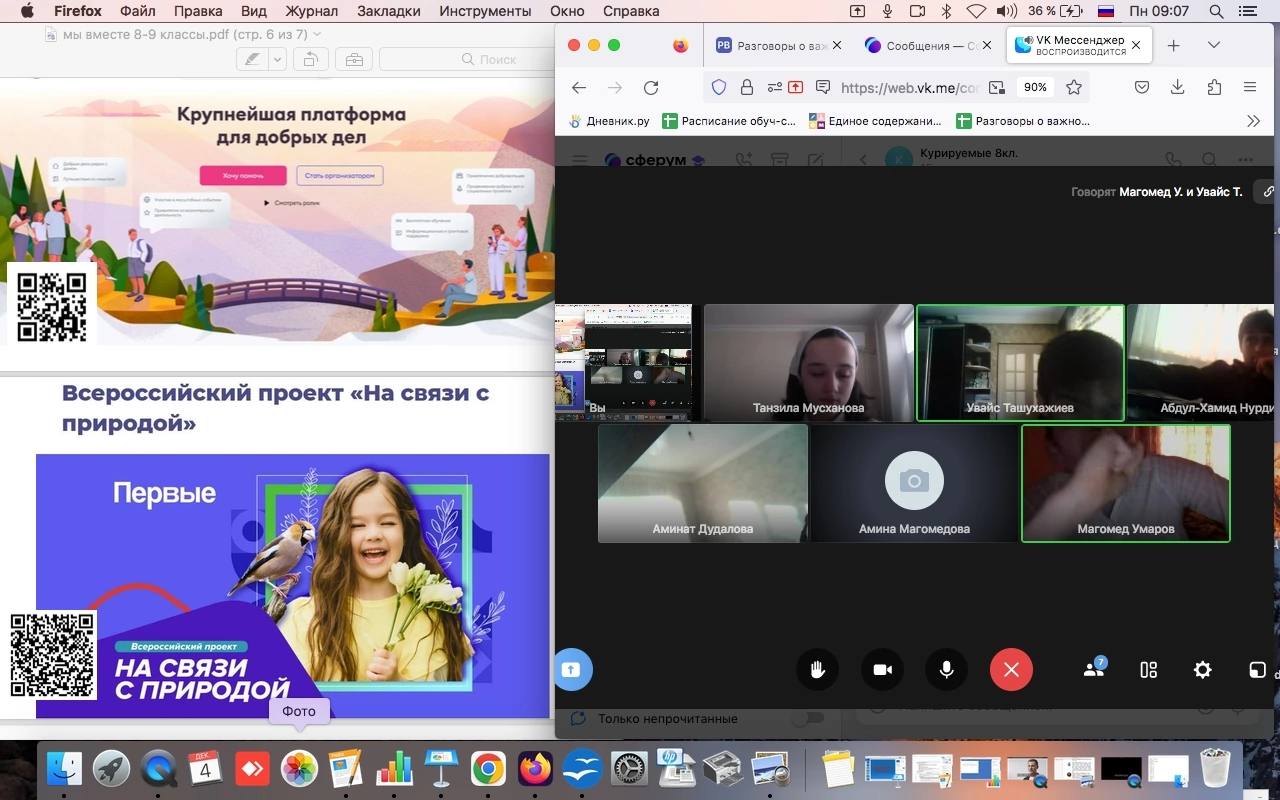Open the "Дневник.ру" bookmark
Image resolution: width=1280 pixels, height=800 pixels.
pyautogui.click(x=609, y=121)
